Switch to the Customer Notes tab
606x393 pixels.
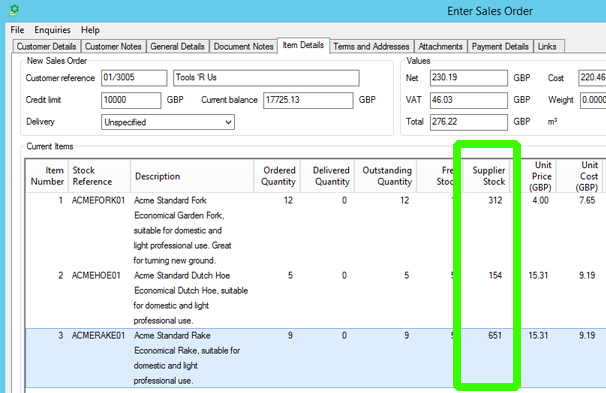[113, 46]
